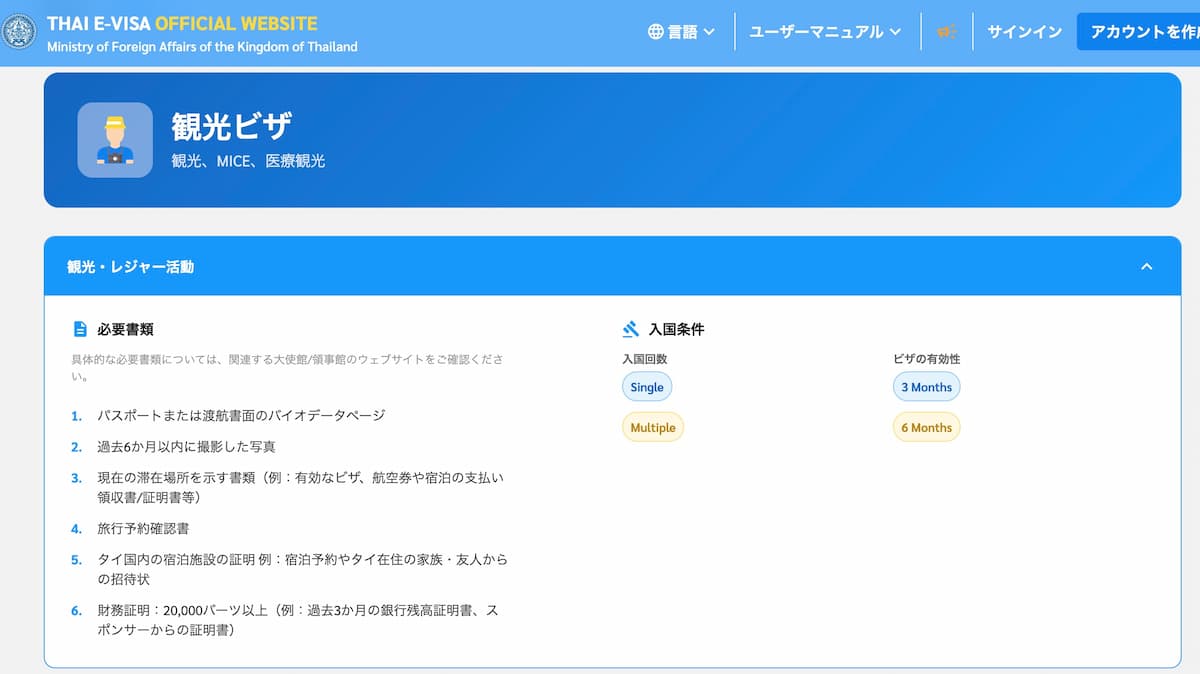Click the 観光ビザ heading

pyautogui.click(x=232, y=127)
